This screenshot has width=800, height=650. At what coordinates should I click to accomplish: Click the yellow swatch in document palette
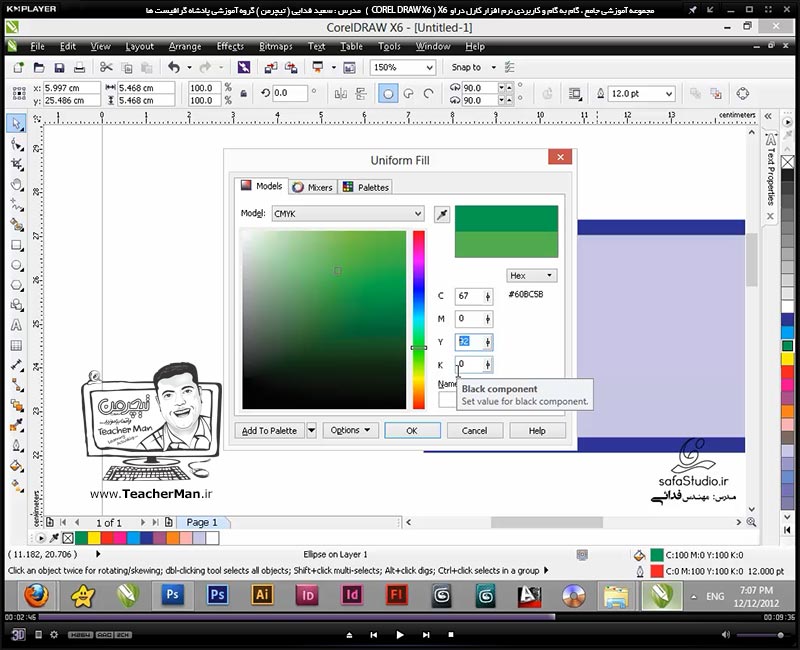click(94, 537)
